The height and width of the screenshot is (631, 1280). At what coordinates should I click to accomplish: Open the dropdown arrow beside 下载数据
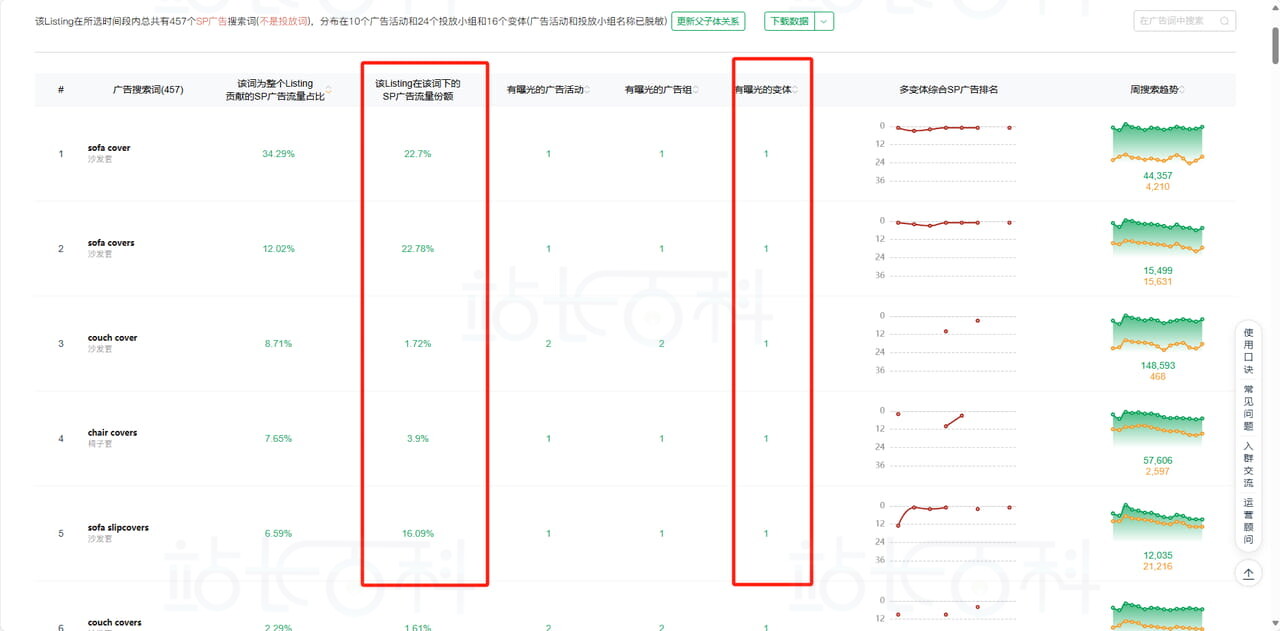824,21
